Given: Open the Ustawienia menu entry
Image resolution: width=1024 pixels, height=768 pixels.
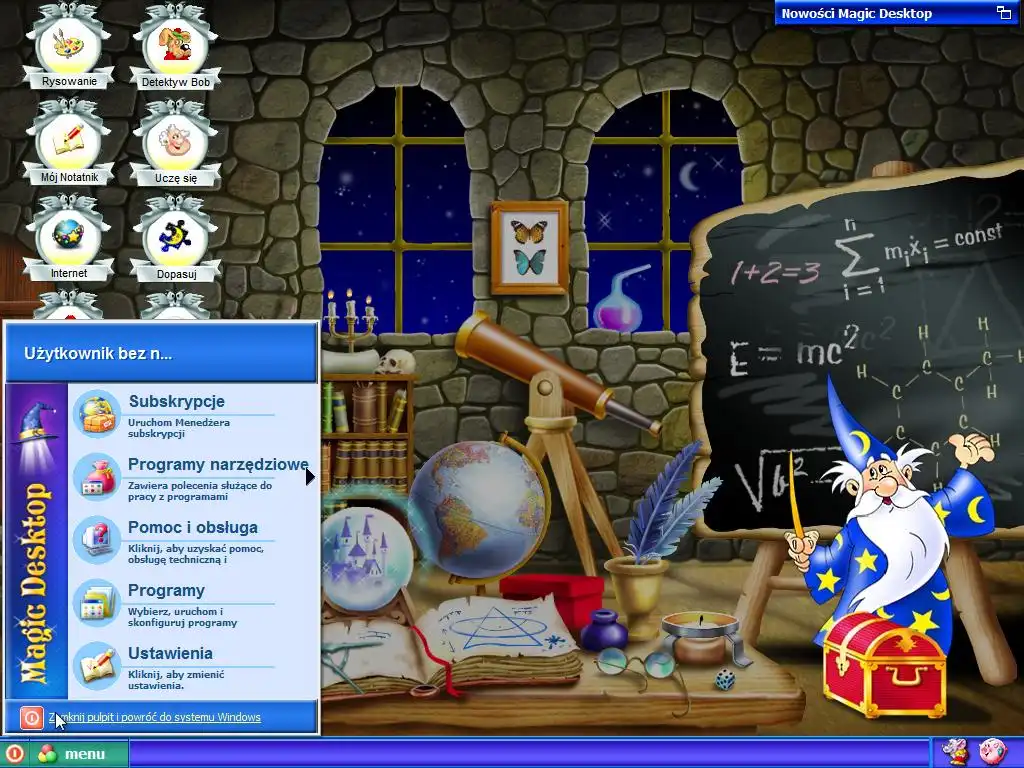Looking at the screenshot, I should click(x=193, y=666).
